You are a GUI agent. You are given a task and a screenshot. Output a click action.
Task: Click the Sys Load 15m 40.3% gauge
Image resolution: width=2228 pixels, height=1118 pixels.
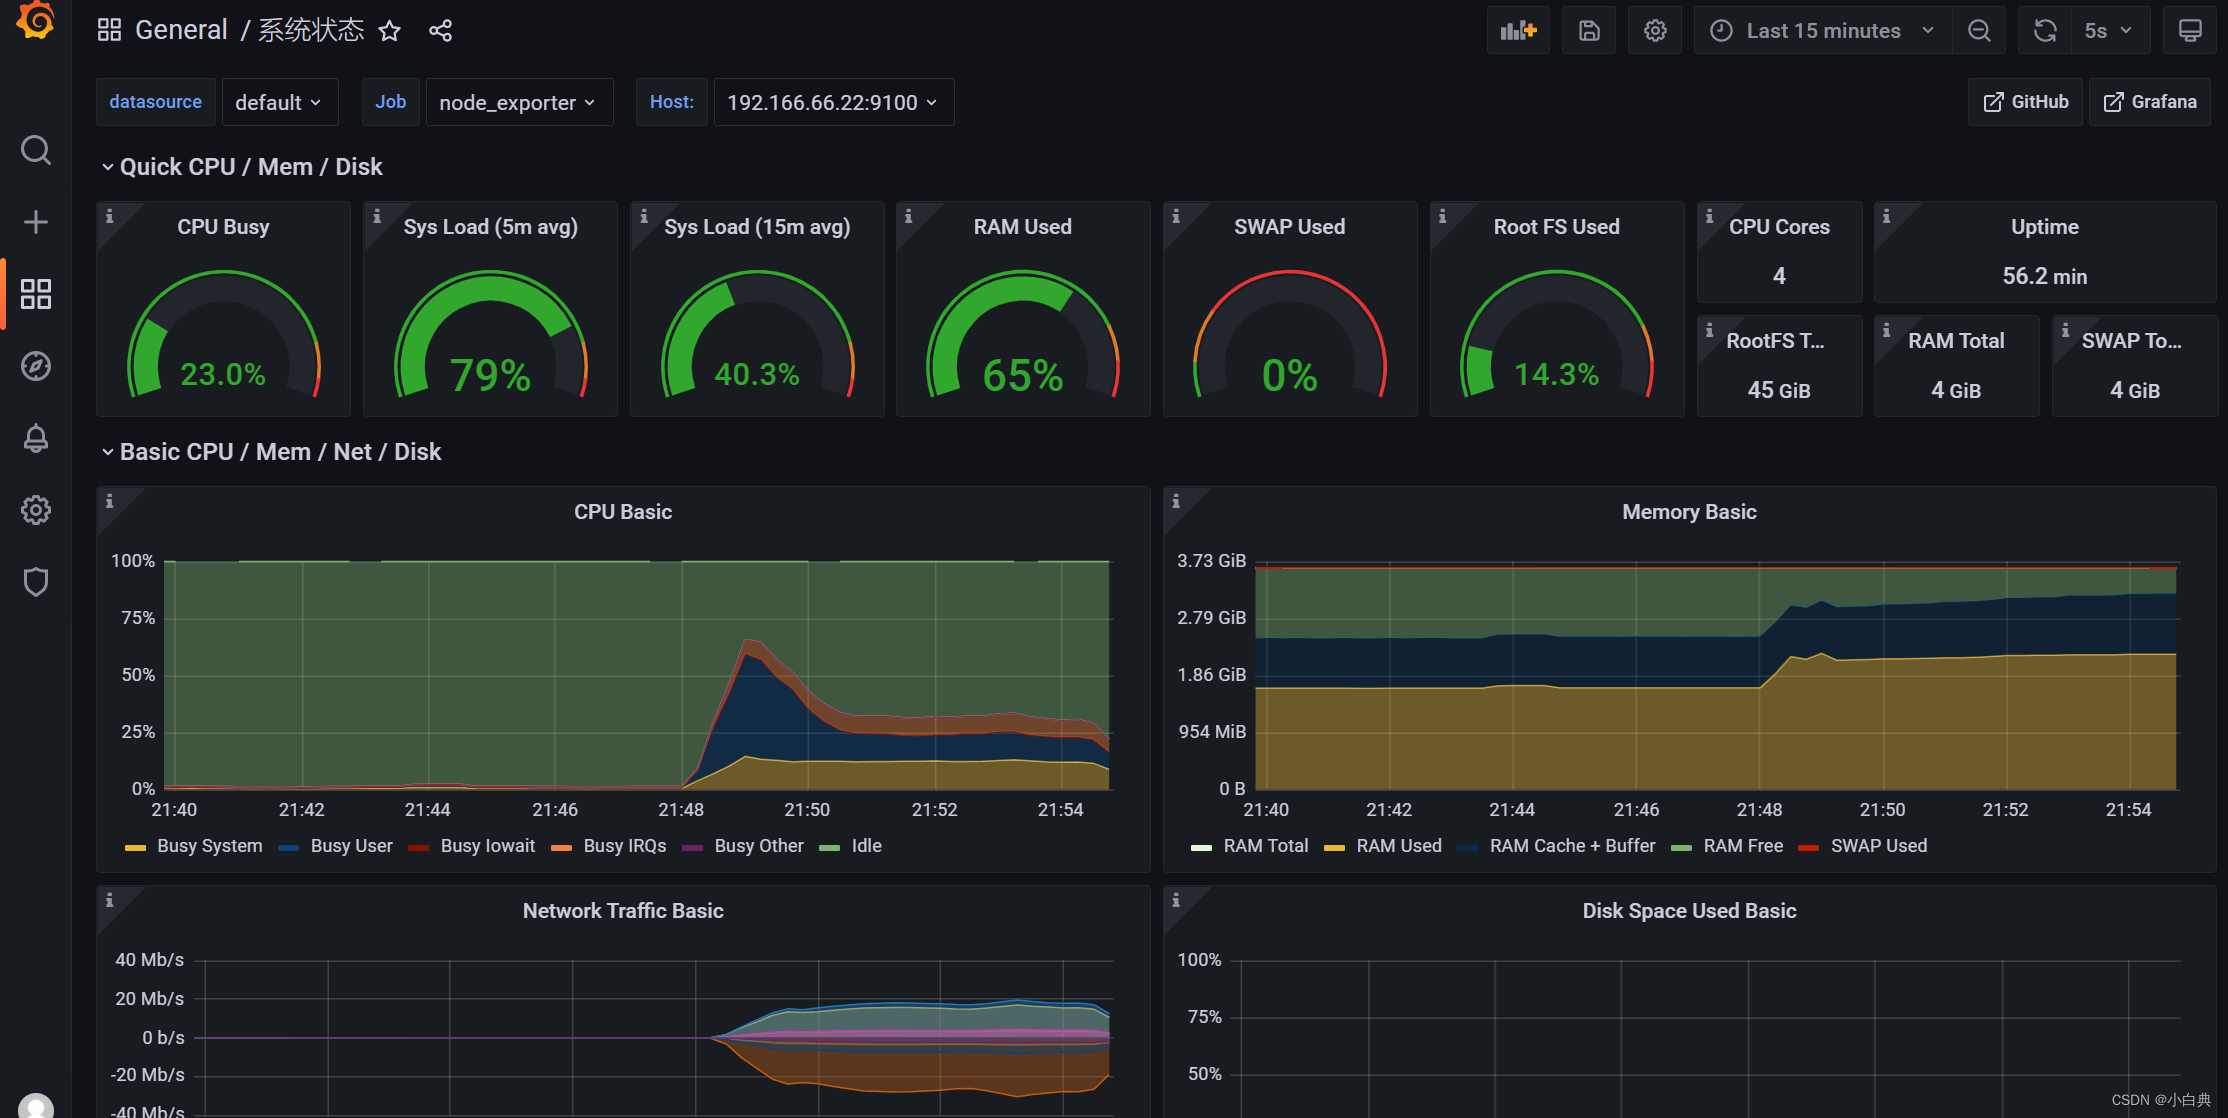pyautogui.click(x=757, y=335)
